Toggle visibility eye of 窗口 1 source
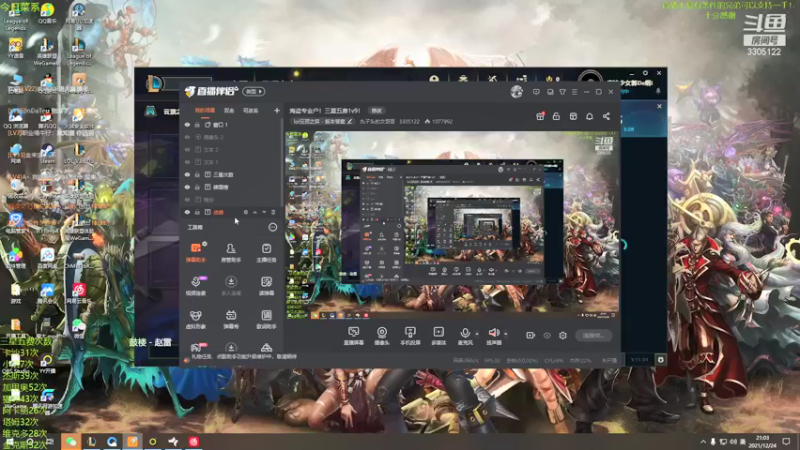The height and width of the screenshot is (450, 800). (187, 124)
